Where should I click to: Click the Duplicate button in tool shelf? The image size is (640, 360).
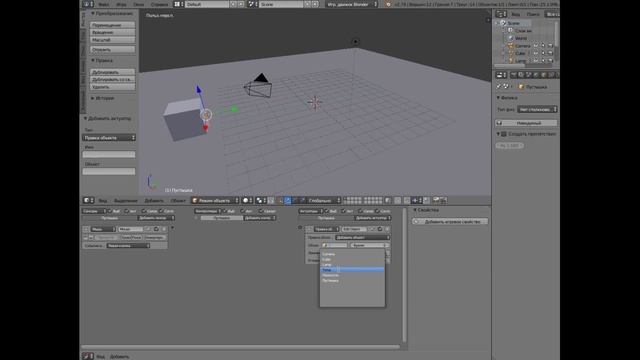tap(113, 72)
